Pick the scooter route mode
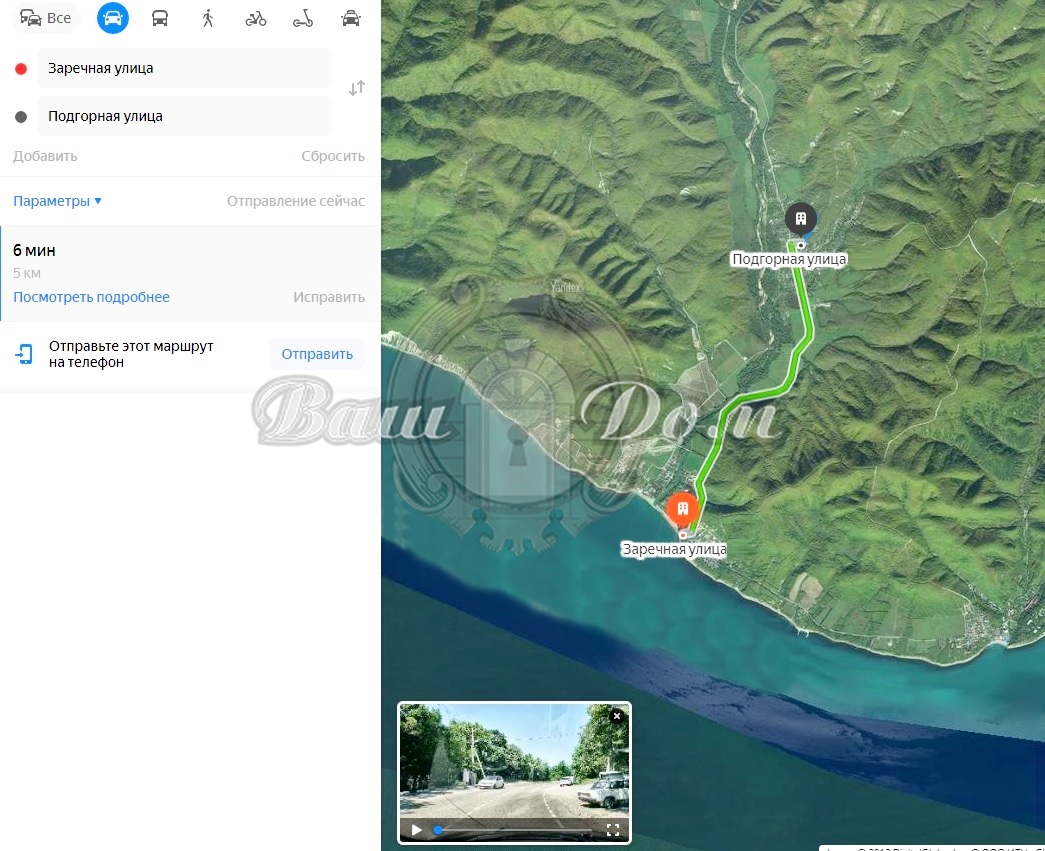This screenshot has width=1045, height=851. click(x=303, y=19)
